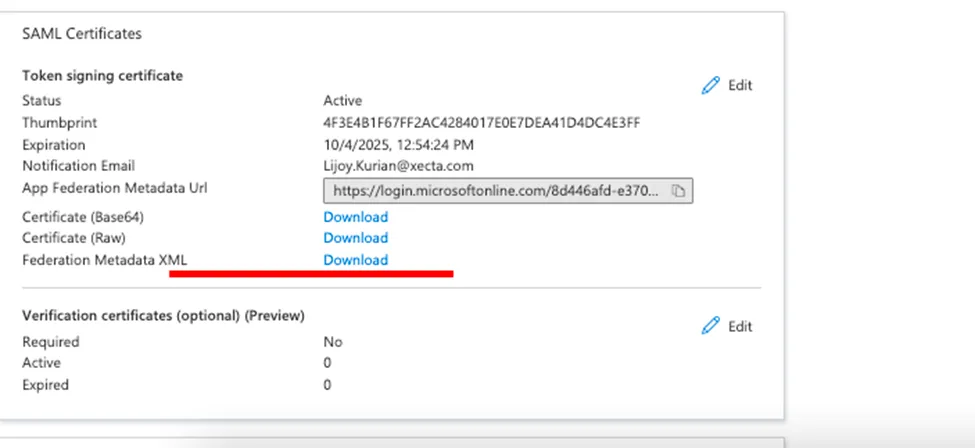Select the App Federation Metadata Url field
This screenshot has height=448, width=975.
508,191
